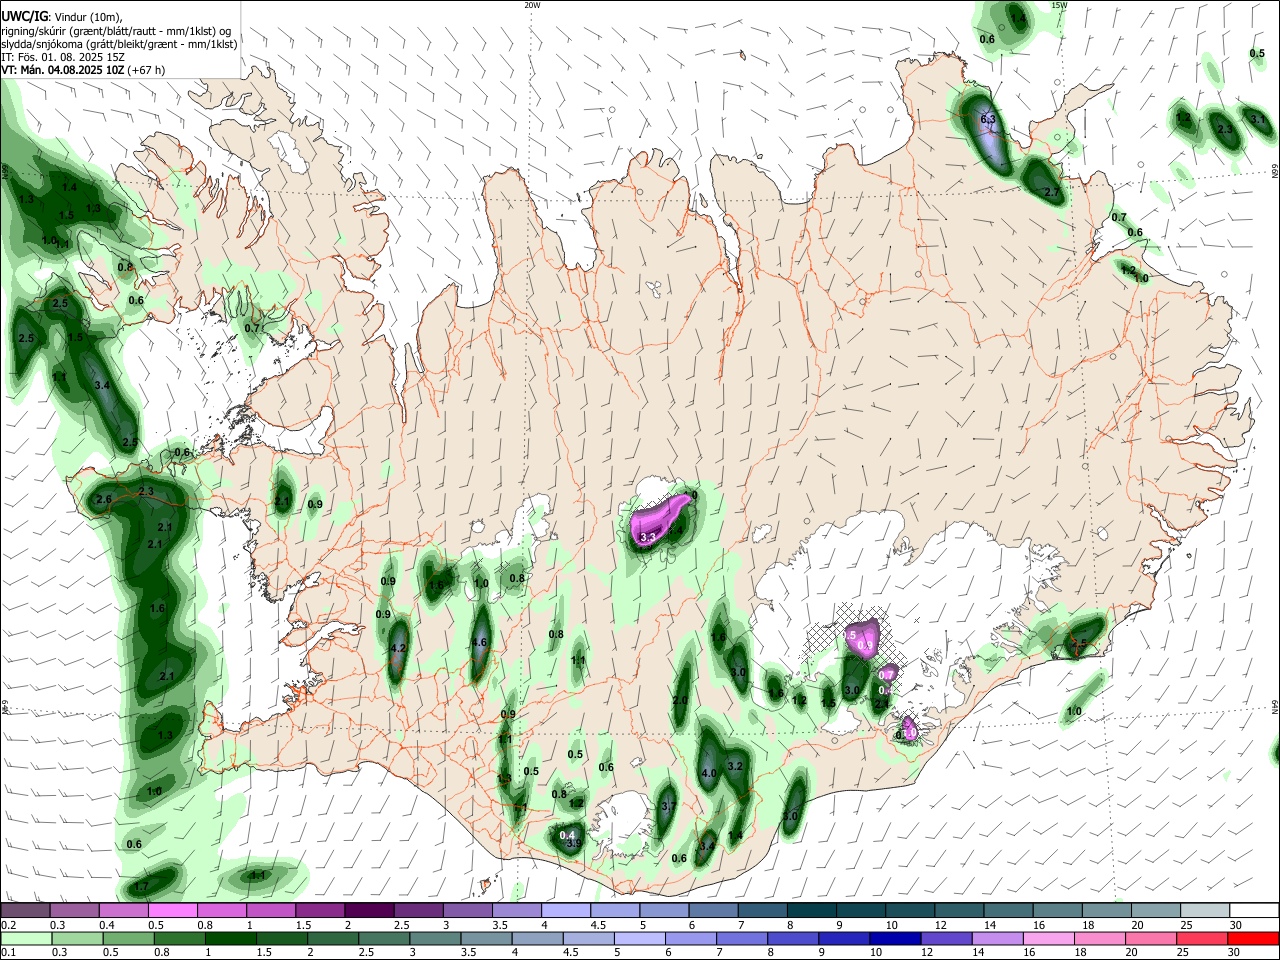Click the 0.1 label on the rain scale

pos(8,953)
